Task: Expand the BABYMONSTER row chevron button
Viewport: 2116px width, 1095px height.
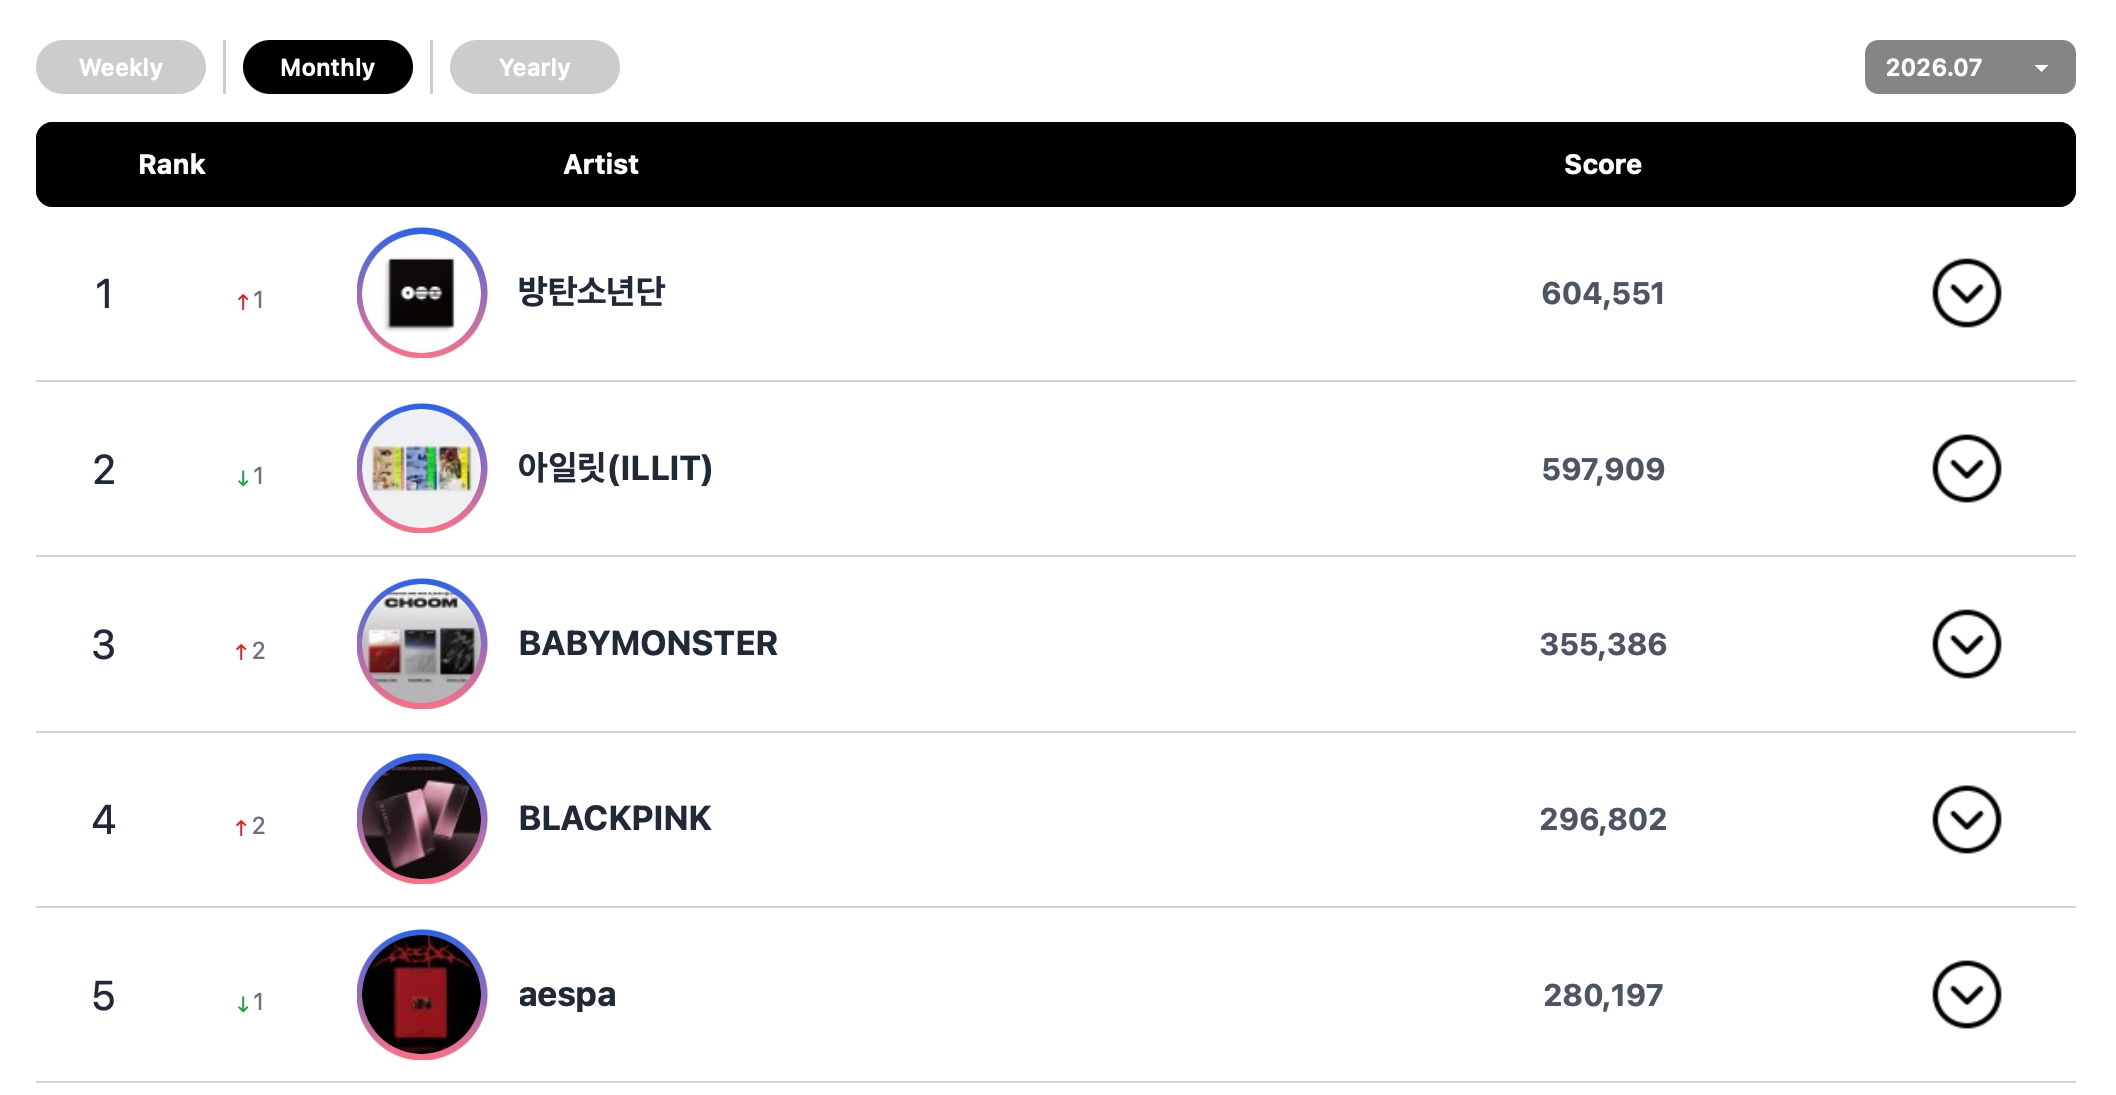Action: click(1966, 644)
